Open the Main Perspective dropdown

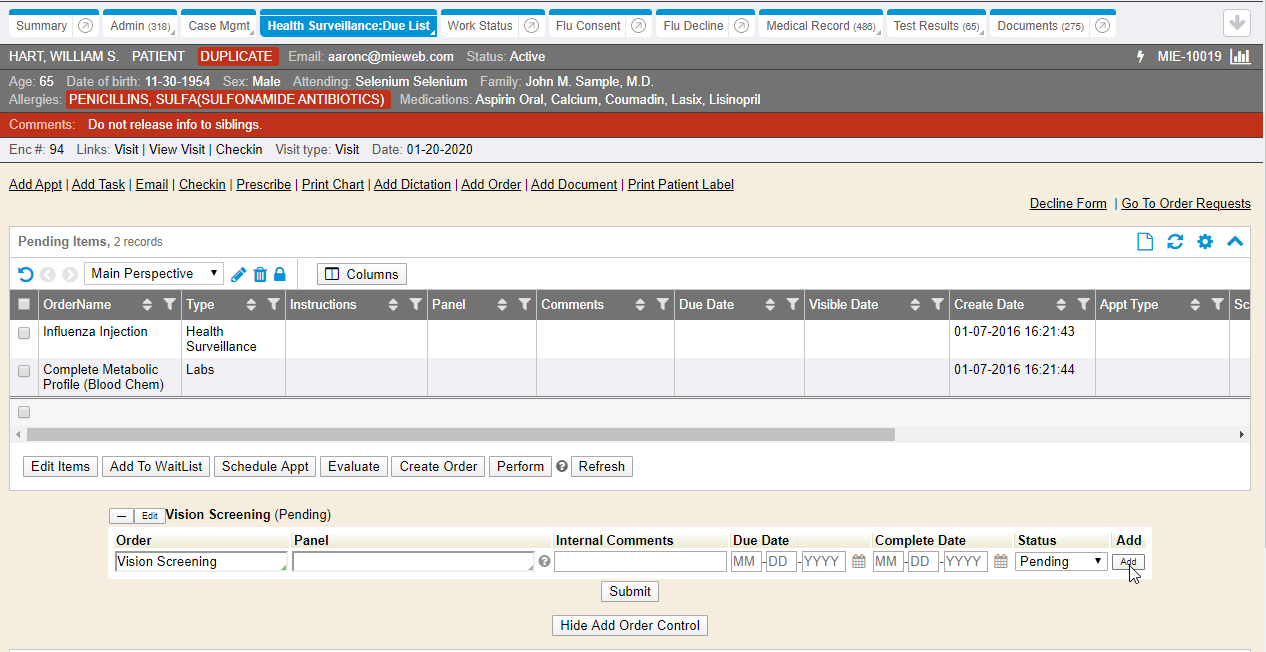(x=155, y=274)
